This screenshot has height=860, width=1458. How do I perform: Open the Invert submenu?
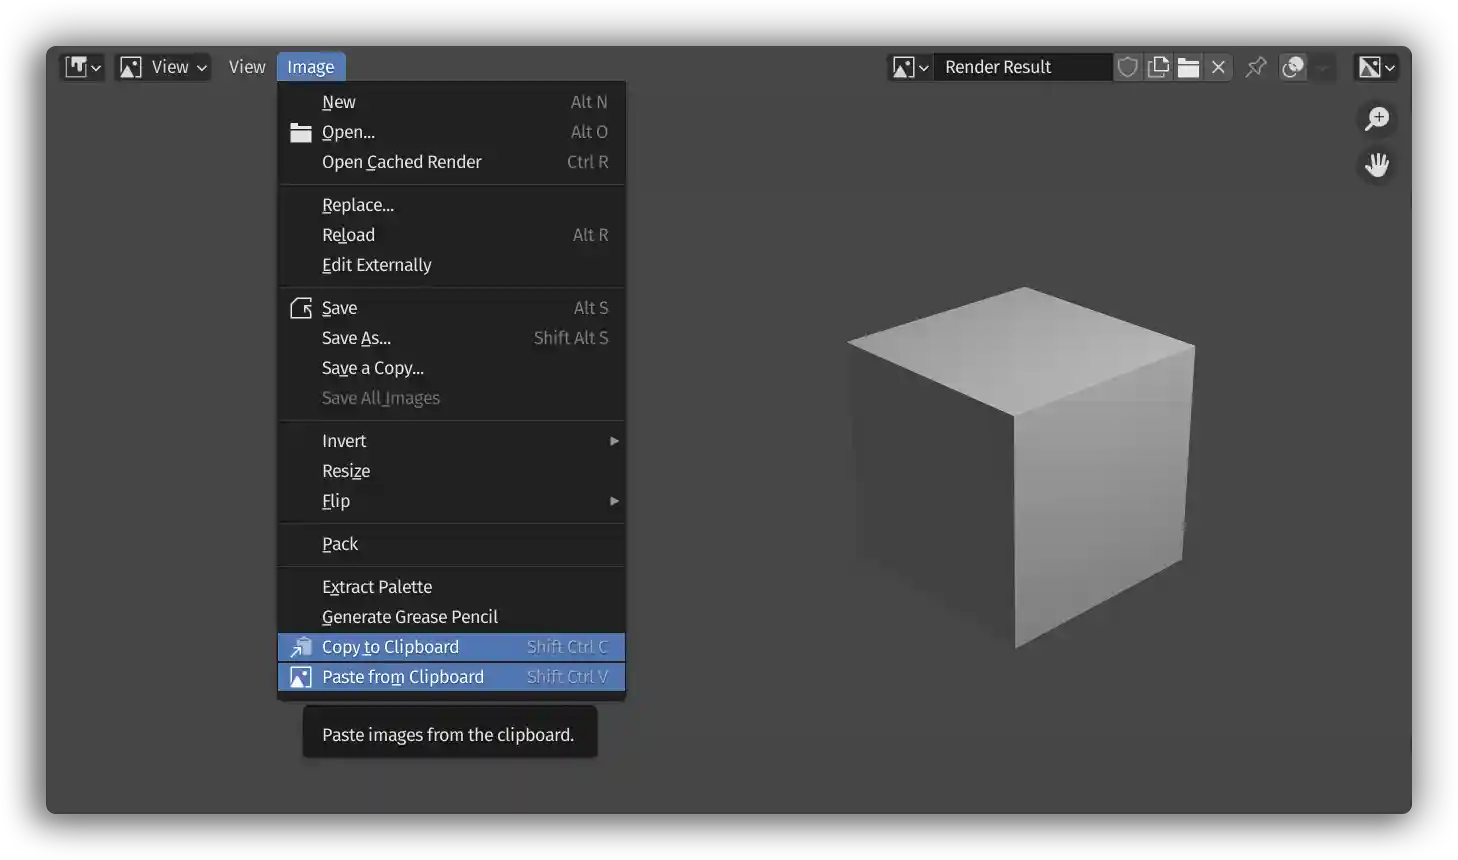[450, 440]
